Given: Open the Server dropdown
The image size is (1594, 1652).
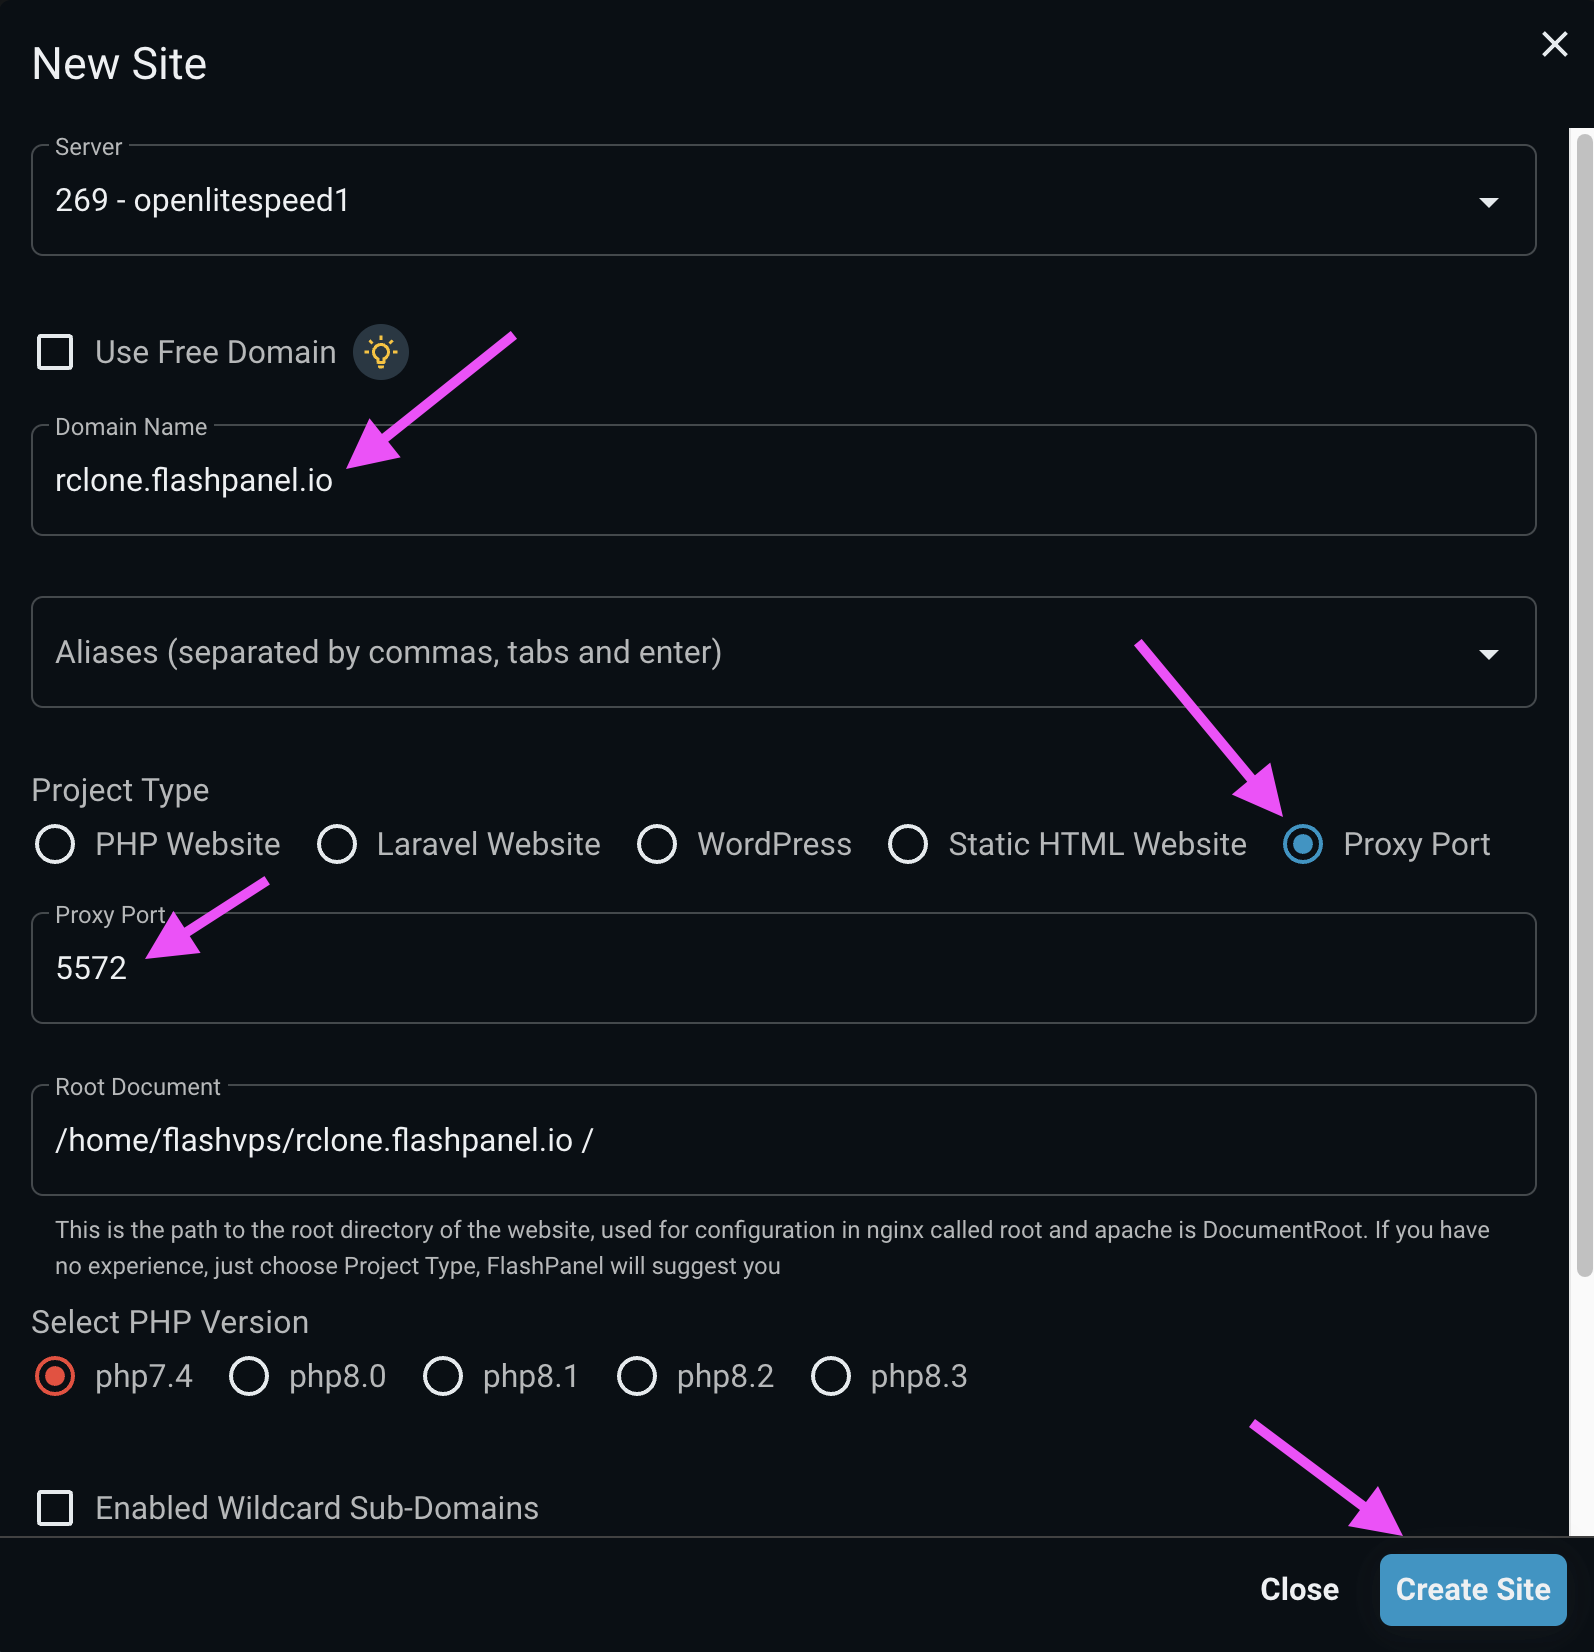Looking at the screenshot, I should (1488, 201).
